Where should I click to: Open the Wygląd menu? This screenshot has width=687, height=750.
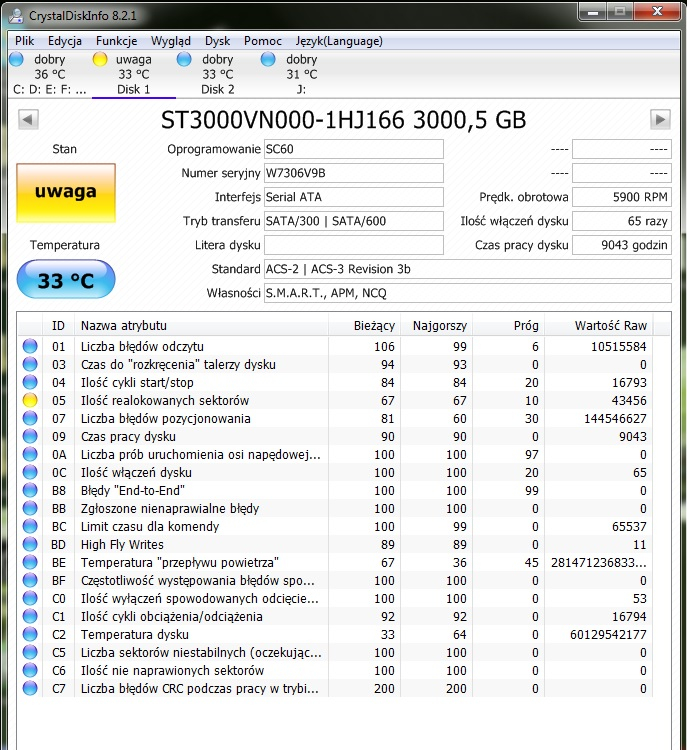point(171,41)
